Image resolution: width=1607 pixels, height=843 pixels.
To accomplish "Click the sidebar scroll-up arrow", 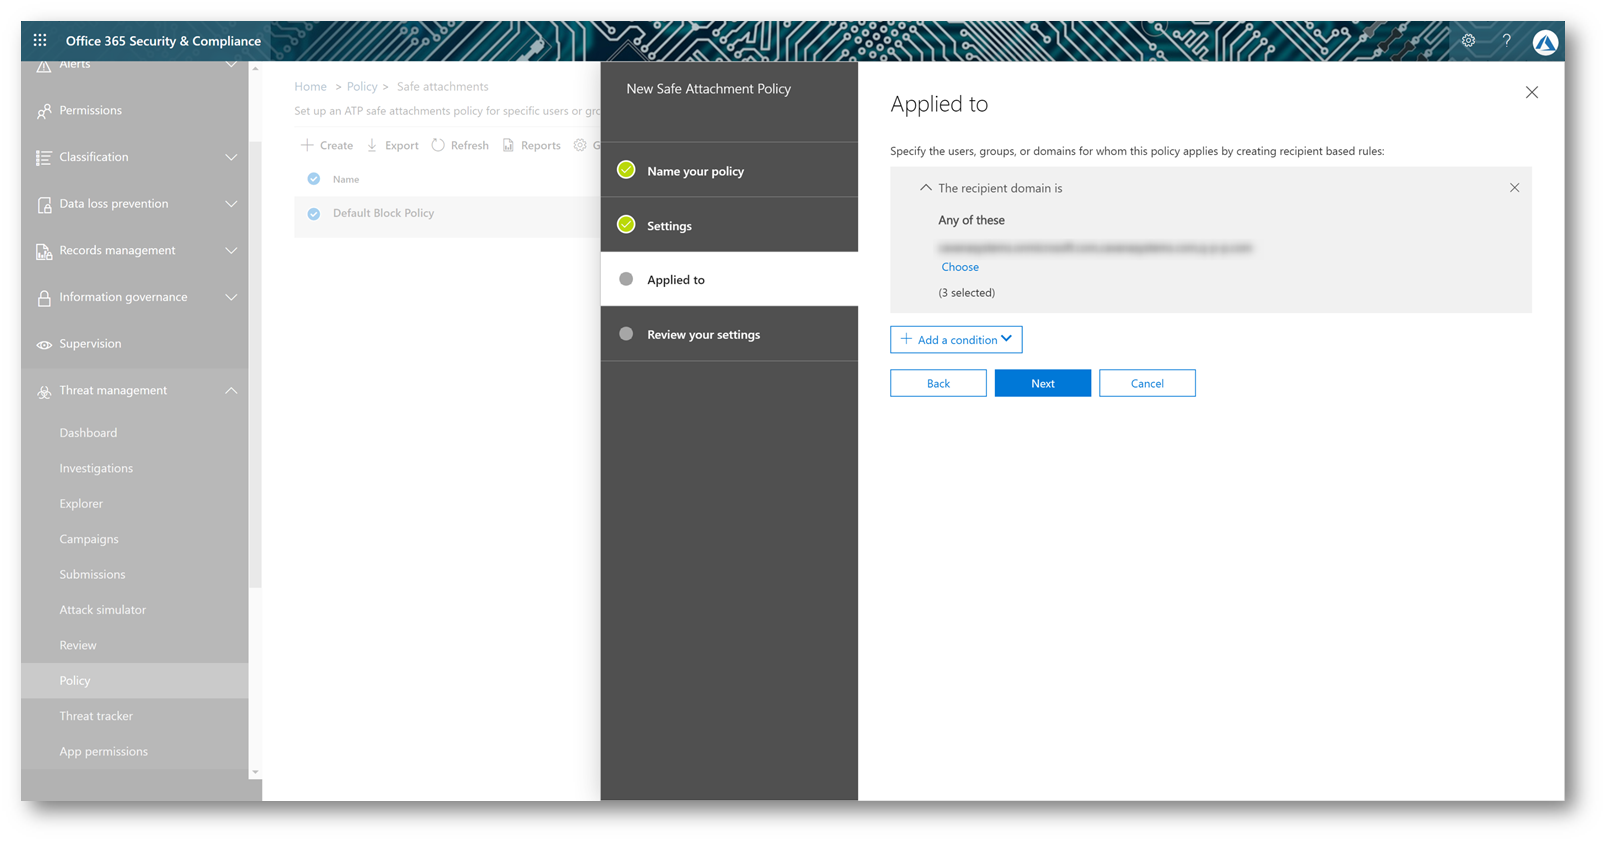I will click(255, 69).
